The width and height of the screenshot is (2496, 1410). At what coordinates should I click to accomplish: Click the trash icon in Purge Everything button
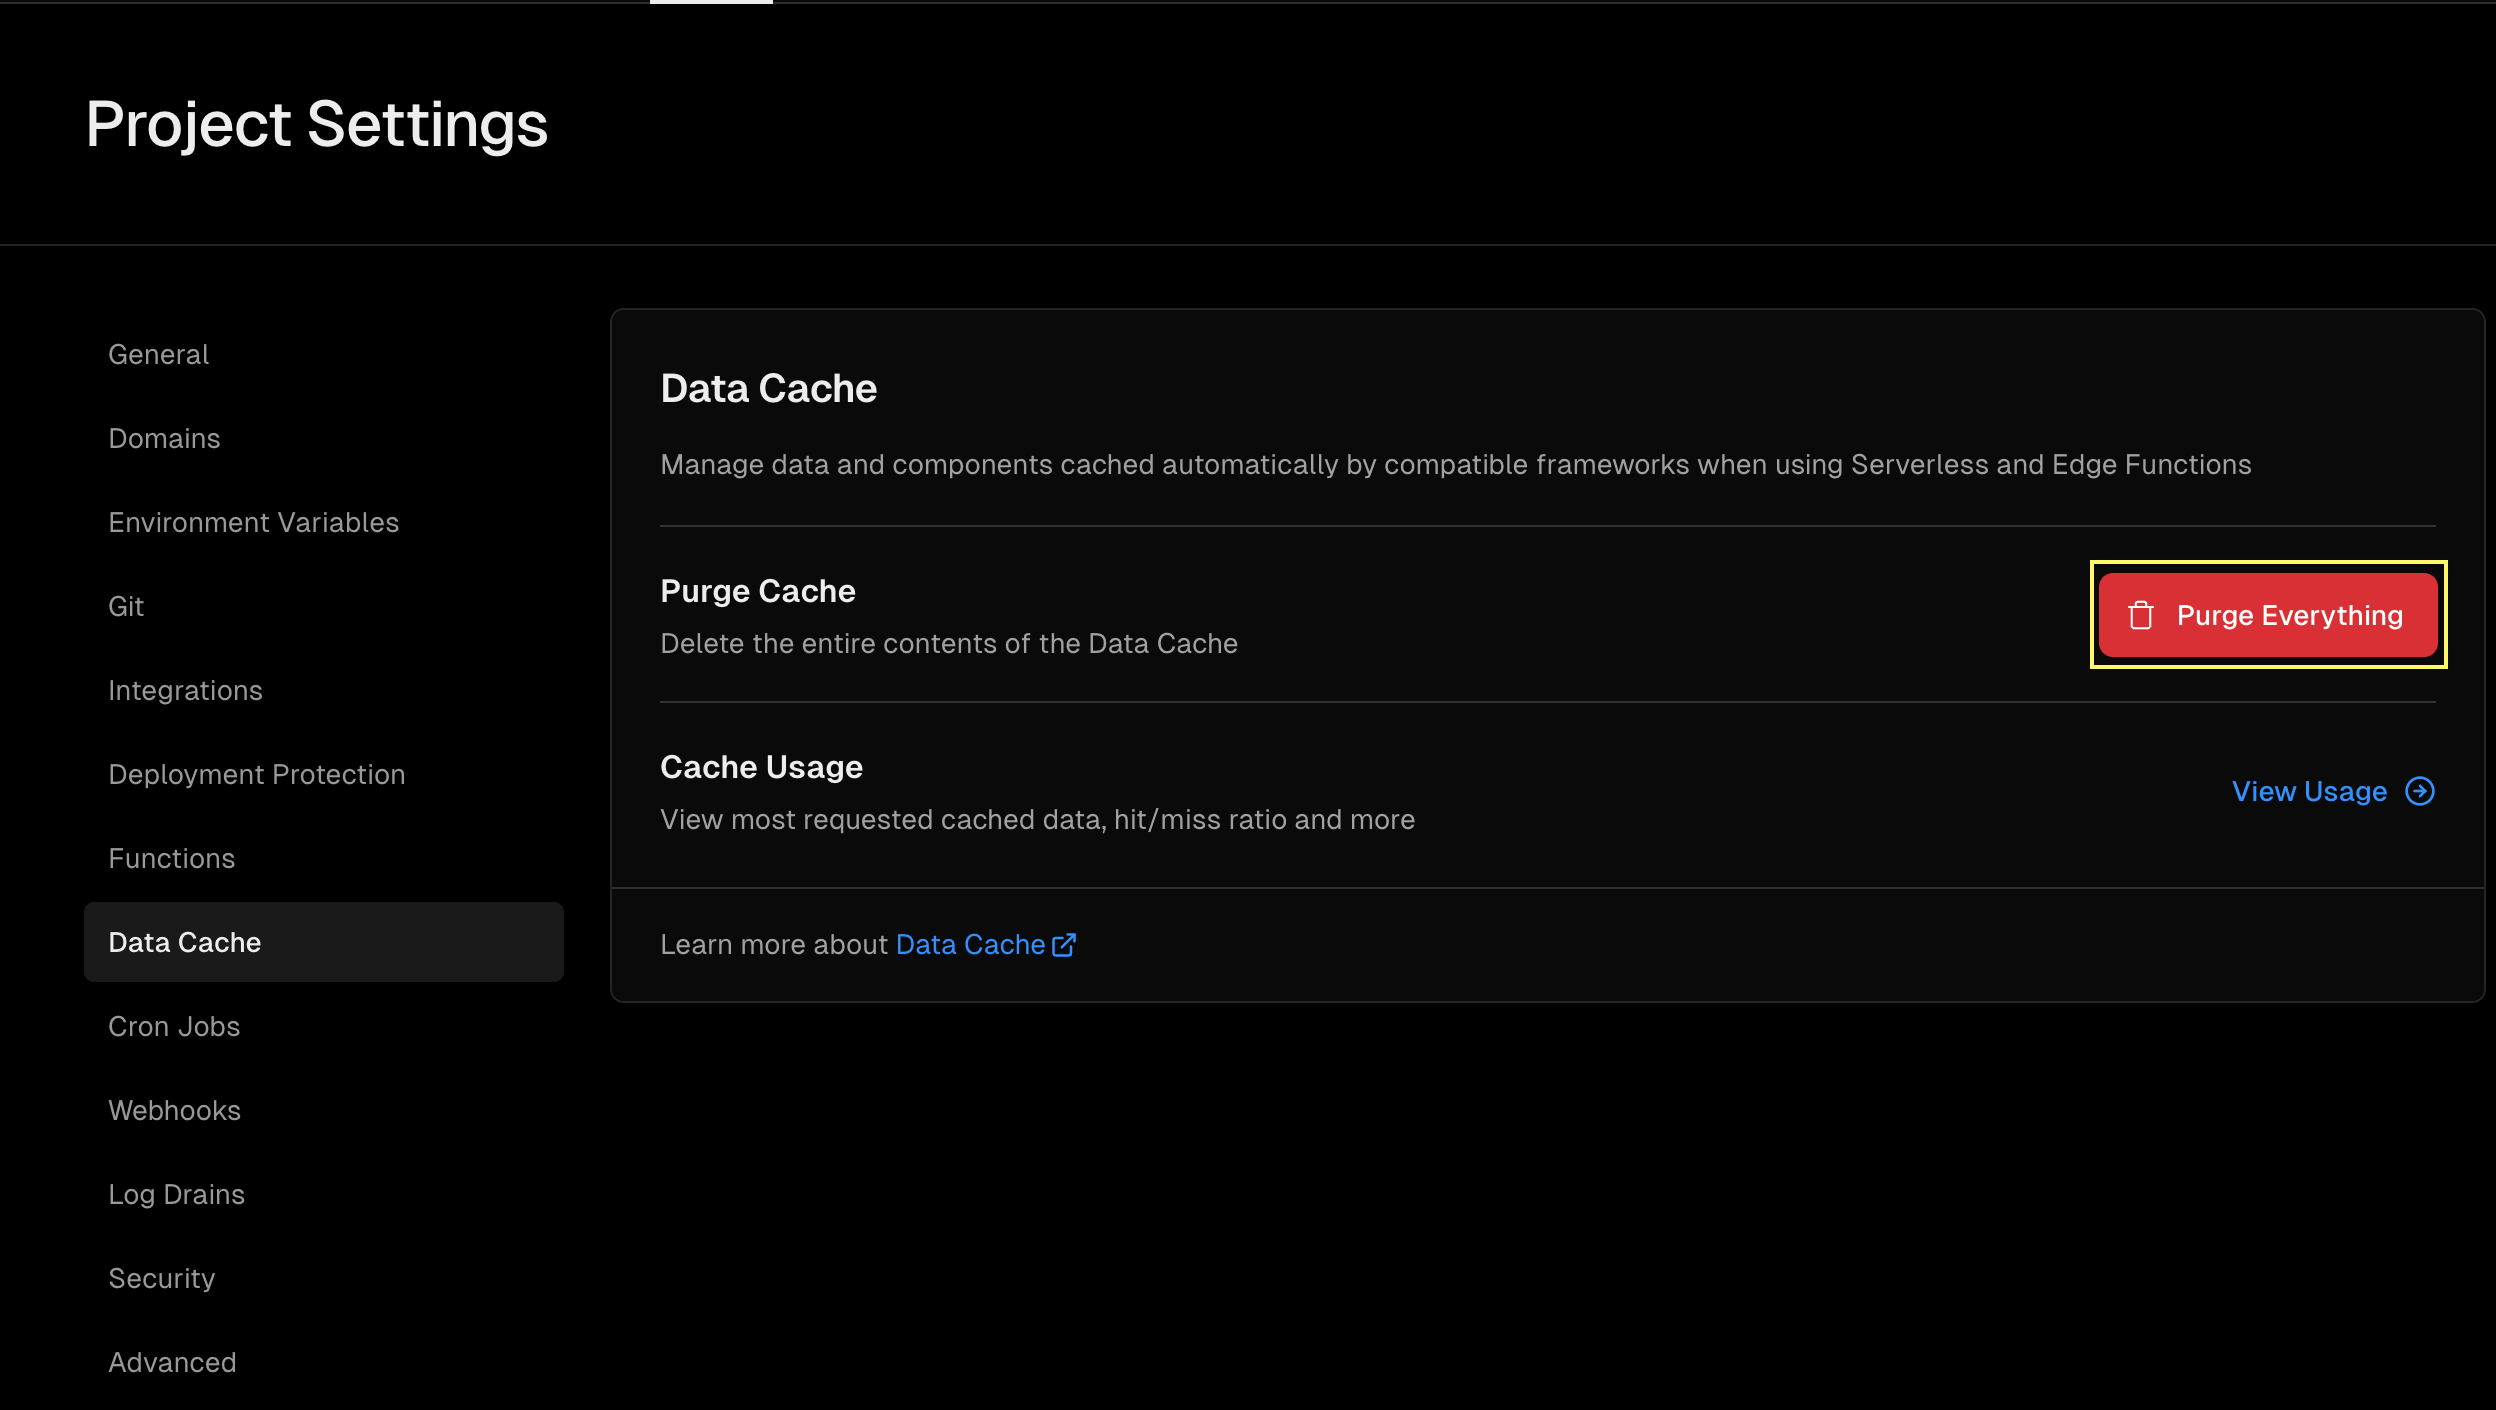pos(2140,615)
